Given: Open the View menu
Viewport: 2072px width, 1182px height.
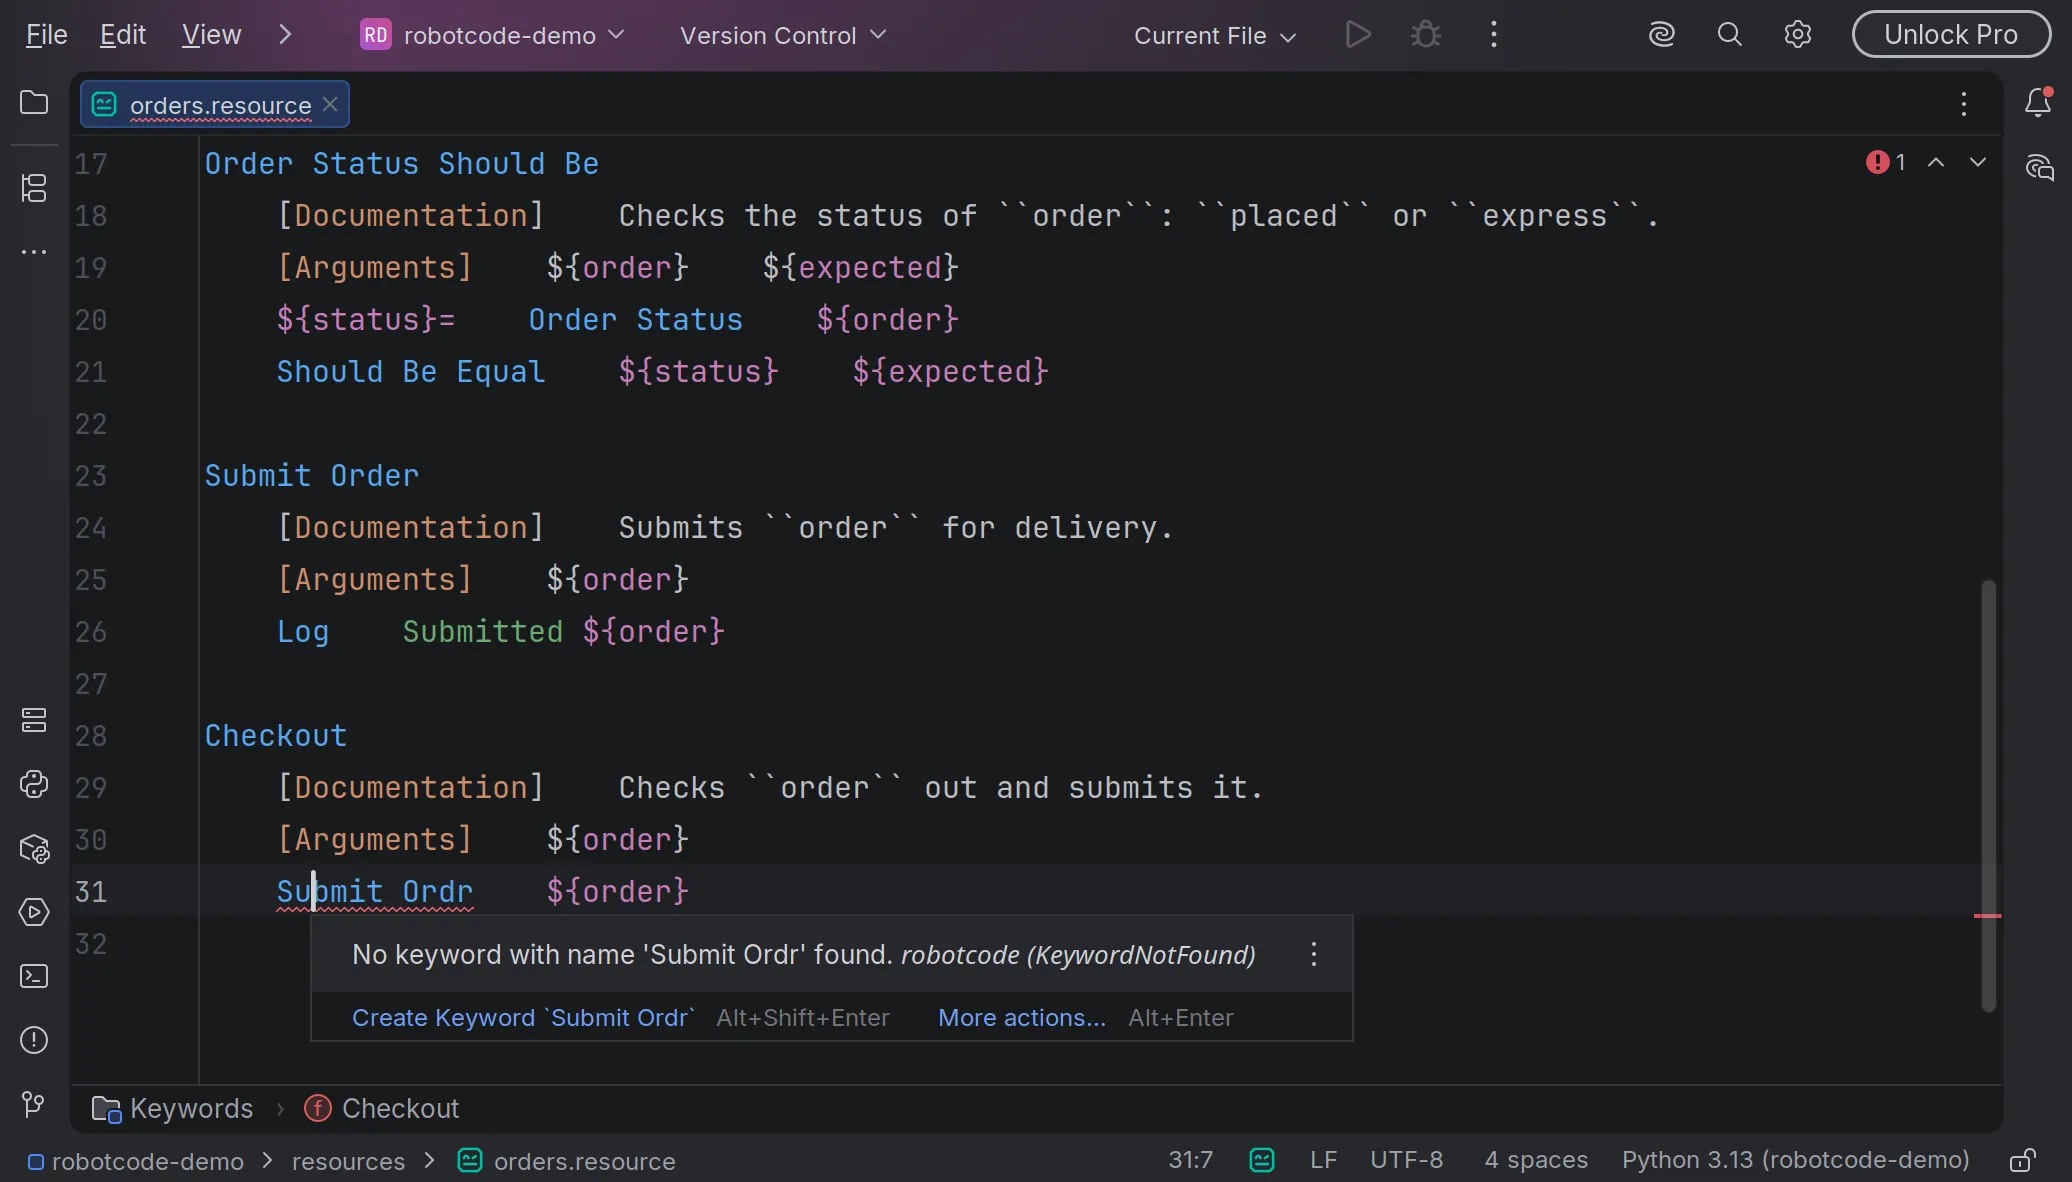Looking at the screenshot, I should (x=211, y=35).
